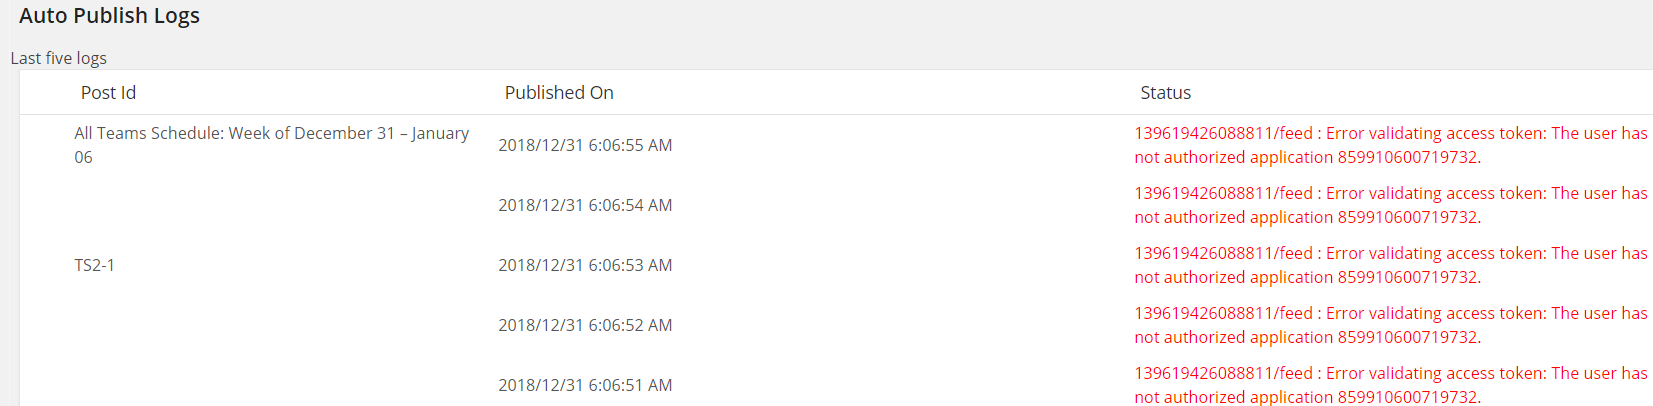
Task: Select the Published On column header
Action: (559, 93)
